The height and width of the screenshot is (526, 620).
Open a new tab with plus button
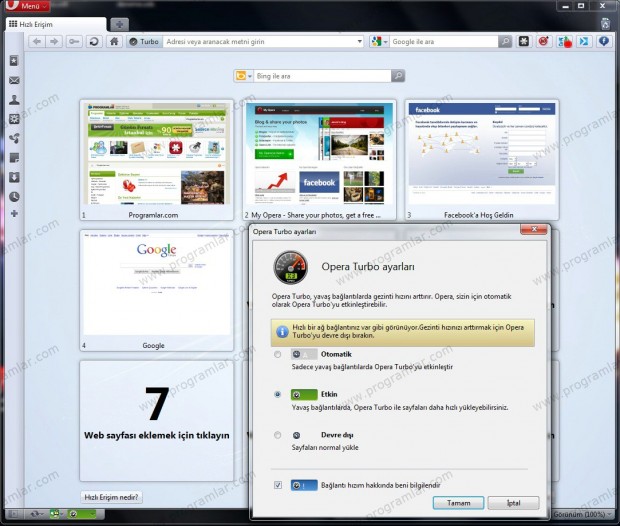coord(119,25)
